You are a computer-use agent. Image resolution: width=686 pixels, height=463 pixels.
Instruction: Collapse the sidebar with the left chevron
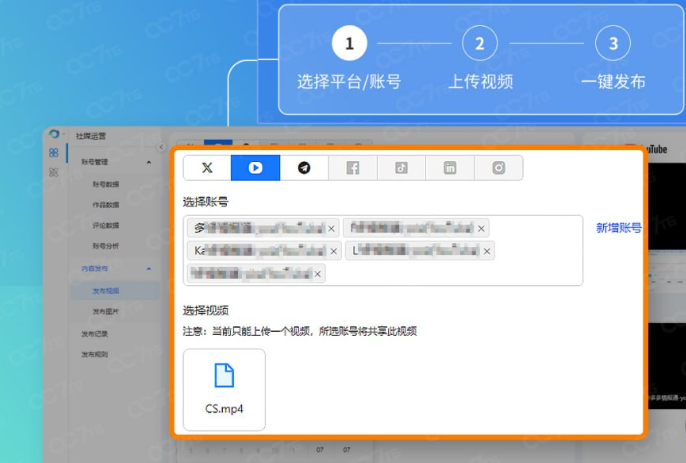point(161,147)
